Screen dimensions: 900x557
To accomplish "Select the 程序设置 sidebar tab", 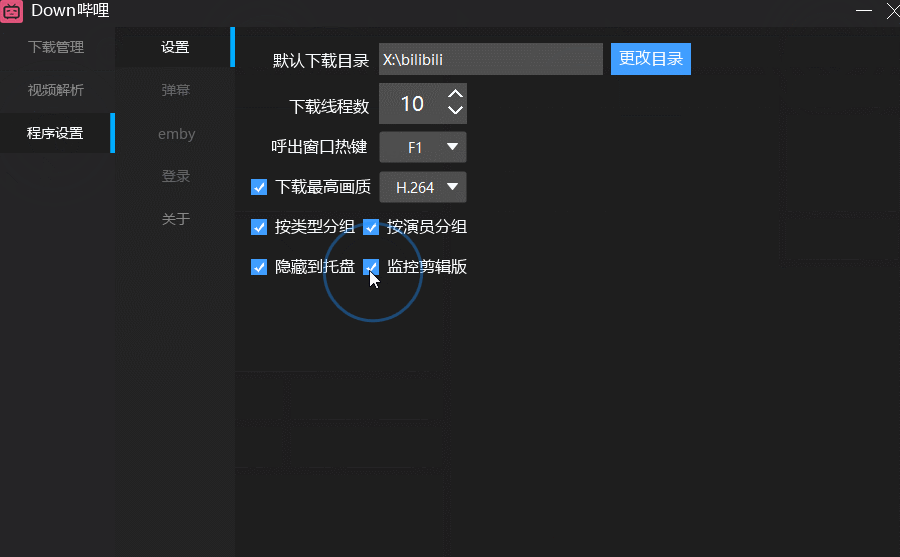I will [x=56, y=133].
